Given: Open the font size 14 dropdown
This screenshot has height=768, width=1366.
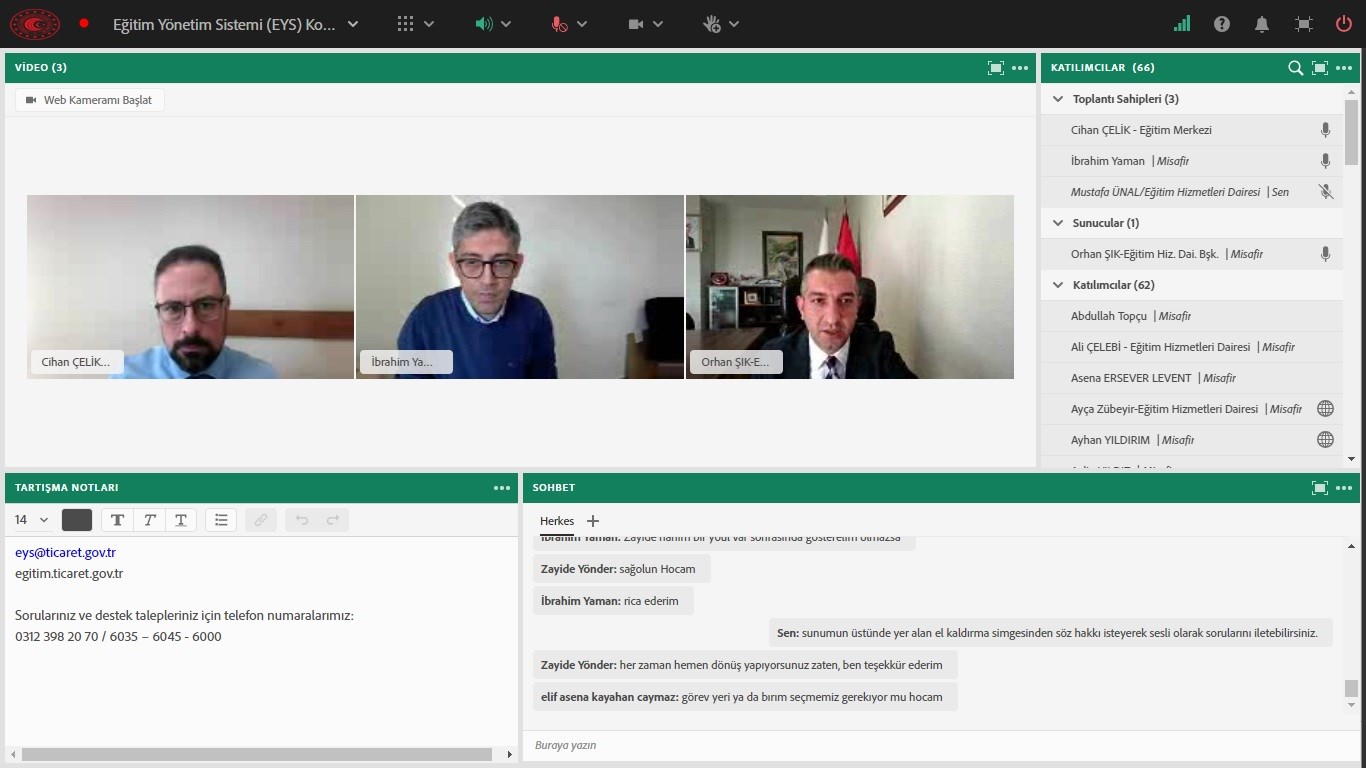Looking at the screenshot, I should coord(32,520).
